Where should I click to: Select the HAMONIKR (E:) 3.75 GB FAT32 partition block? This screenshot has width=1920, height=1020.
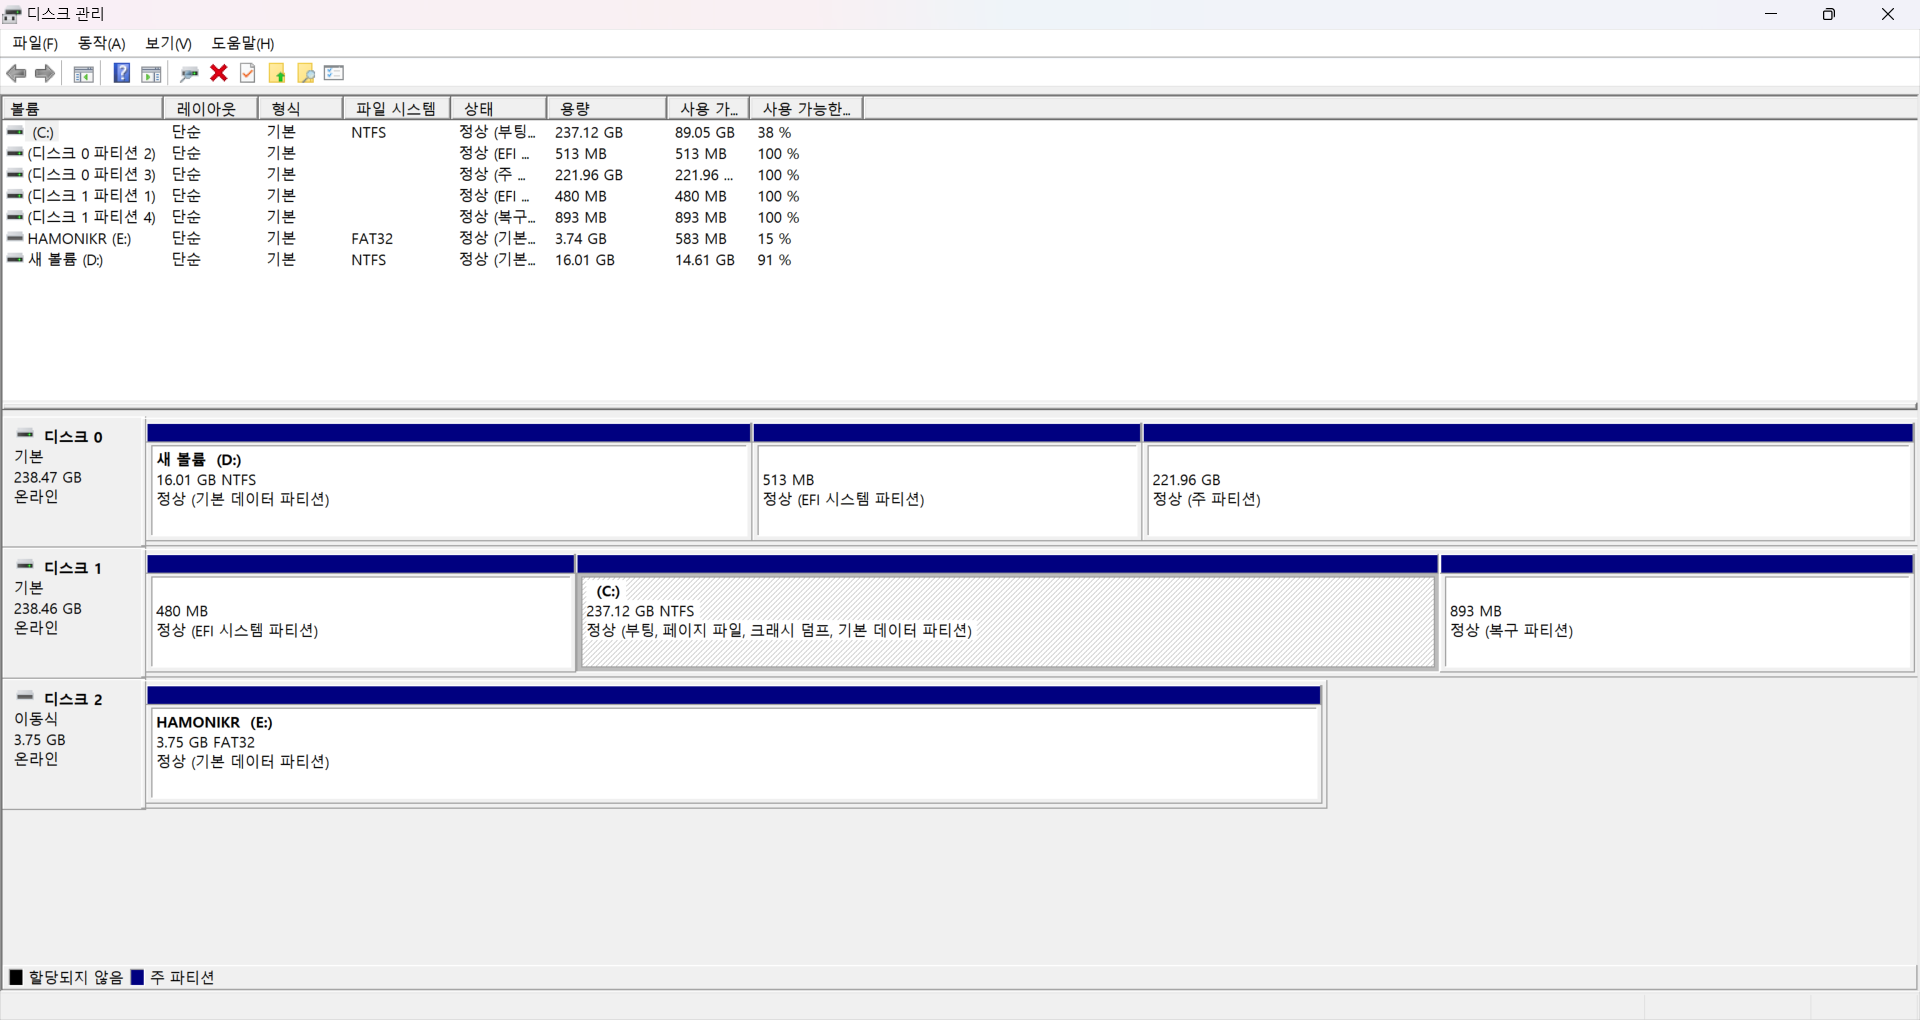click(735, 744)
